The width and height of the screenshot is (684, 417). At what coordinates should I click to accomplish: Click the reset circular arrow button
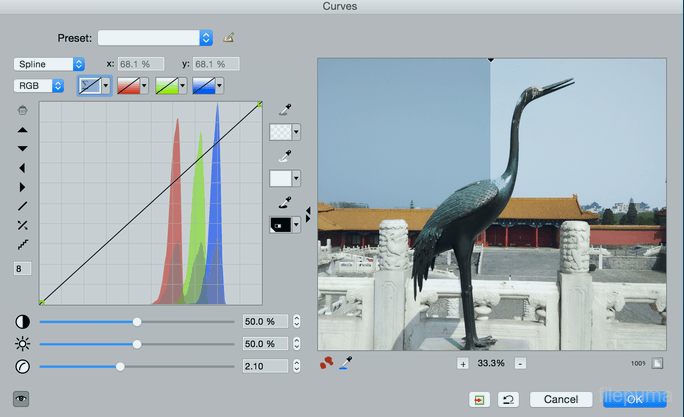click(508, 399)
